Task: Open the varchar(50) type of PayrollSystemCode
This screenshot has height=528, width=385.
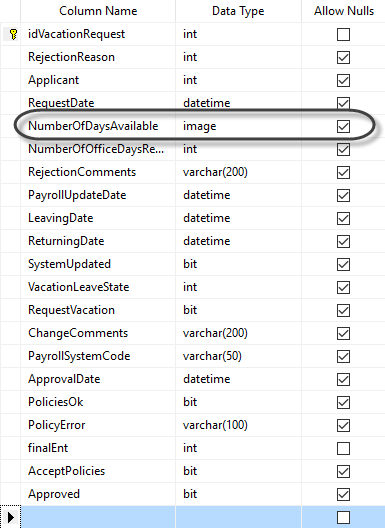Action: [238, 356]
